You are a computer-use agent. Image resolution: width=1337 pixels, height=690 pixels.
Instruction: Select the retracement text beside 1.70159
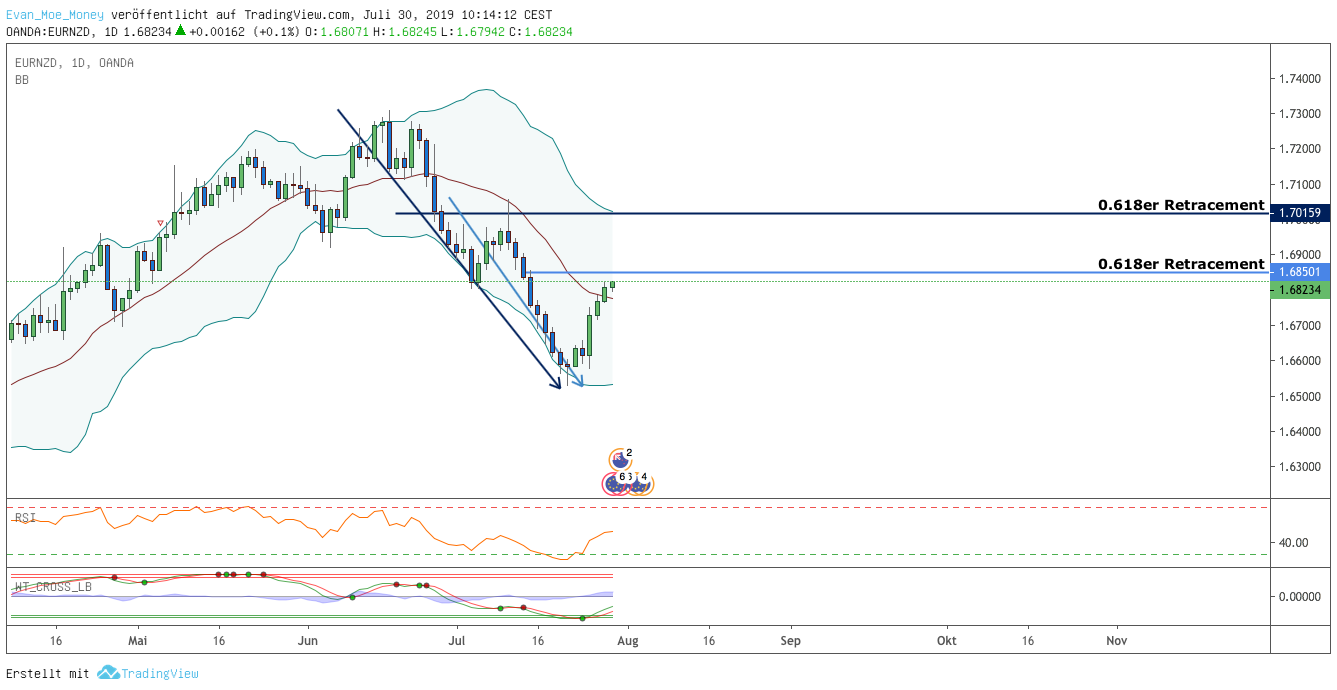(x=1181, y=205)
